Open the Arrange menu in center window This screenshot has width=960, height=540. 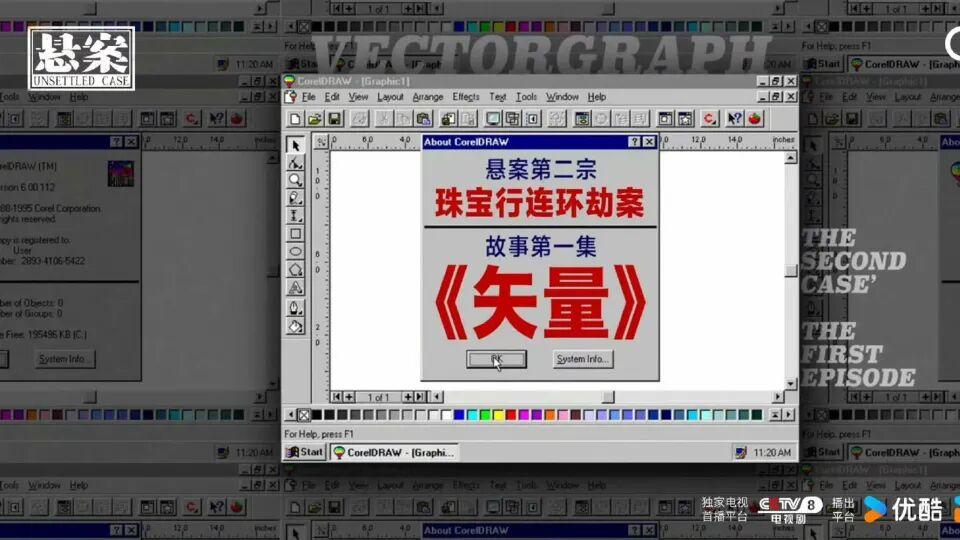click(427, 97)
